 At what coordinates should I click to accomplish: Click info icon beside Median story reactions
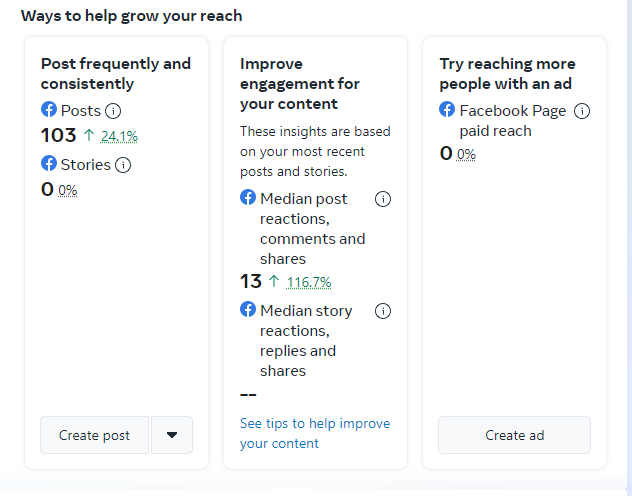coord(382,311)
